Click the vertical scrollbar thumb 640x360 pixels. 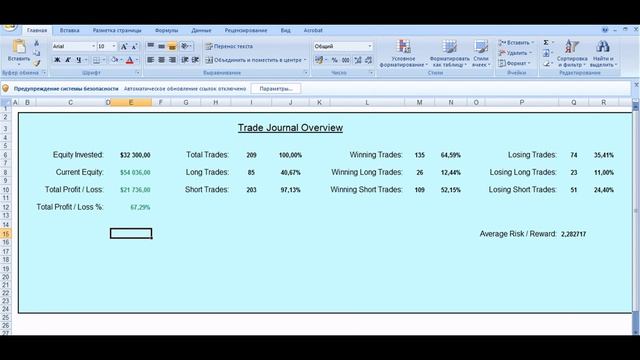click(x=636, y=212)
